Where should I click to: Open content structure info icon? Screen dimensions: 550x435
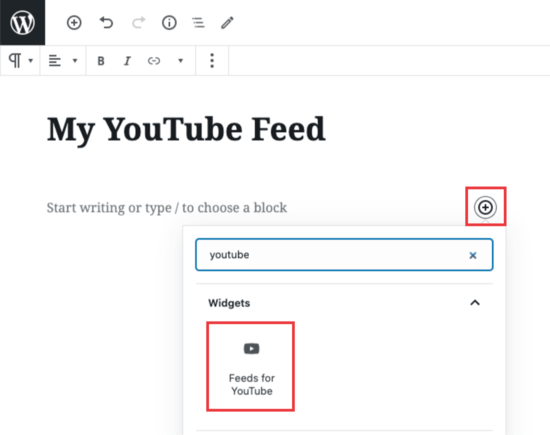(x=169, y=23)
